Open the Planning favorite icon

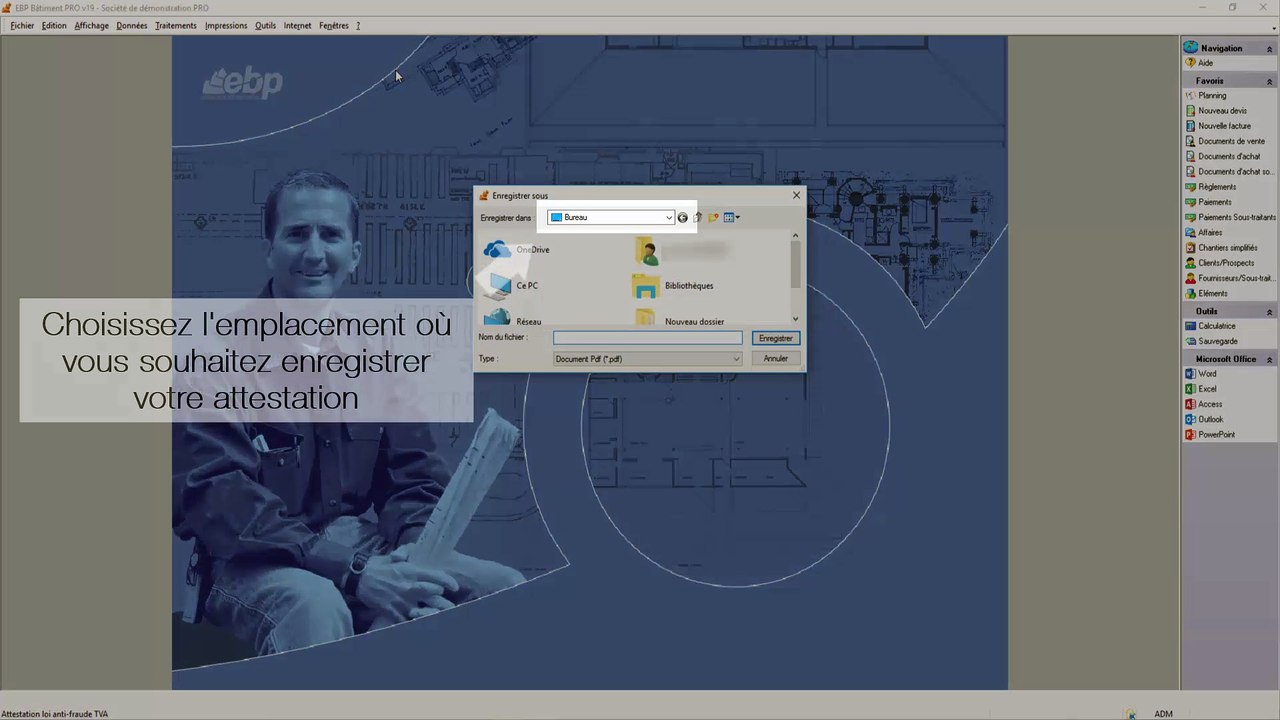1190,96
